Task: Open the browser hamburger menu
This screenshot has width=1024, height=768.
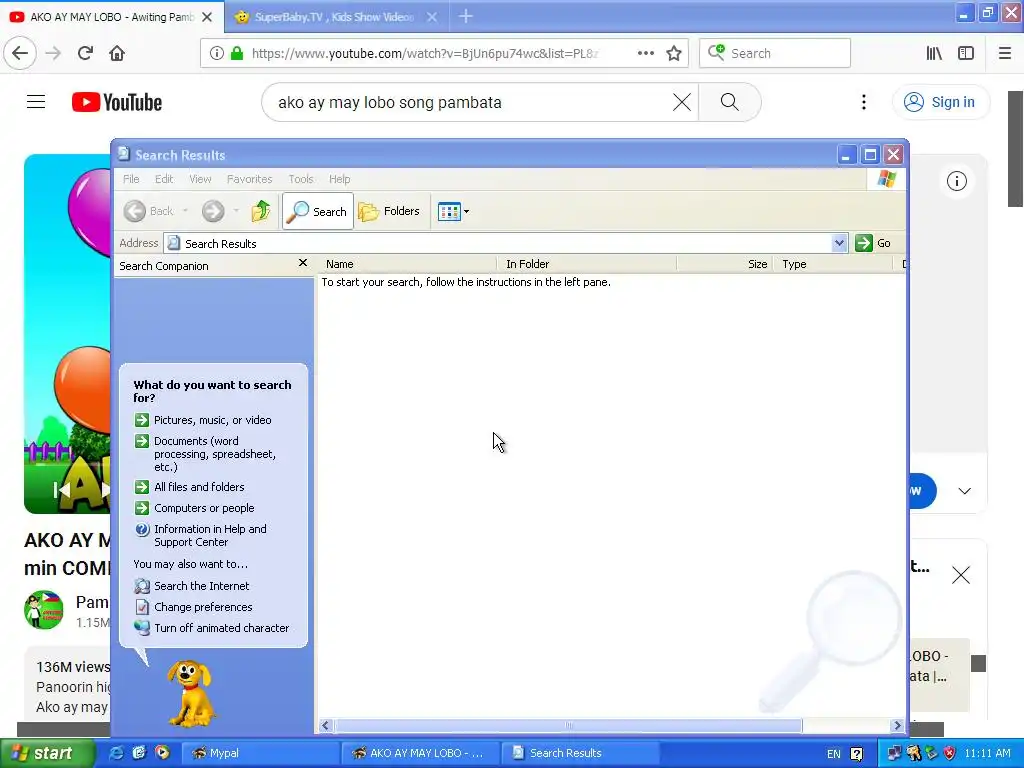Action: [x=1005, y=53]
